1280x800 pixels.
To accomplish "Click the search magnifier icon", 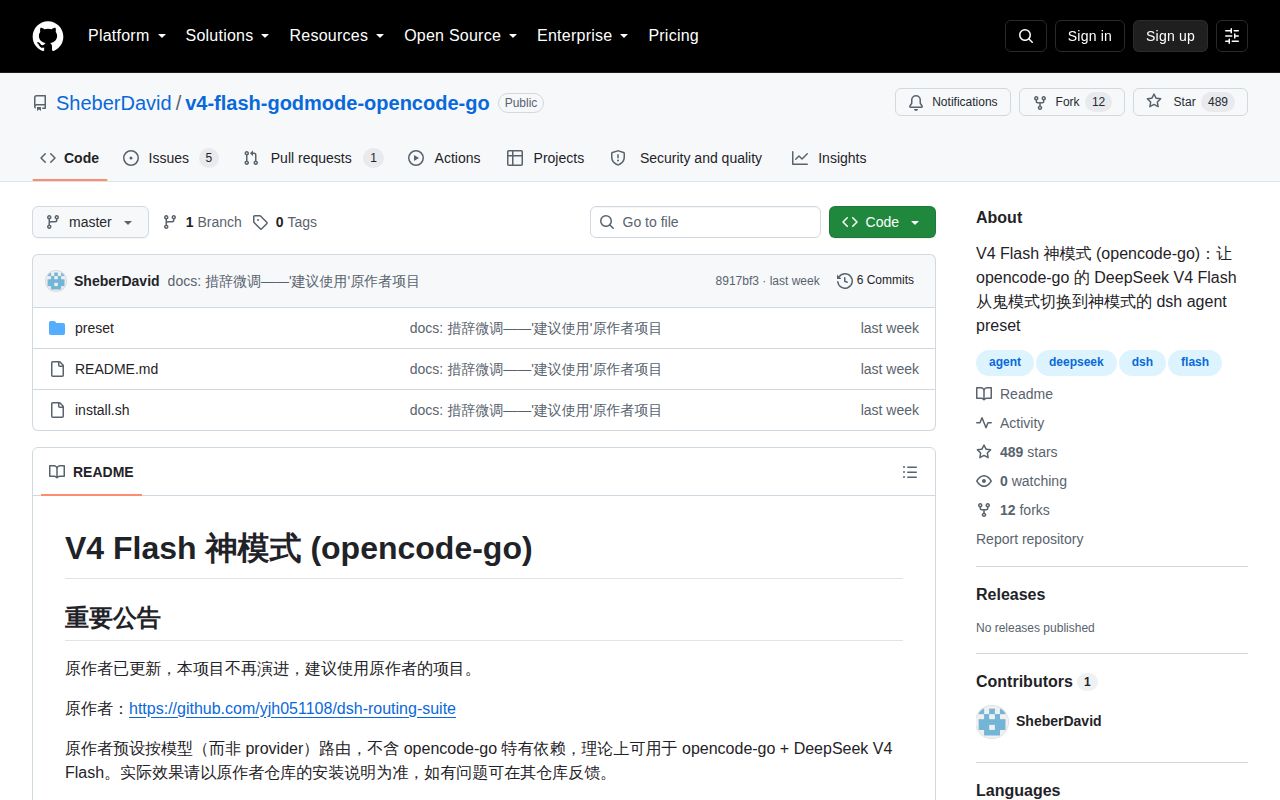I will coord(1026,36).
